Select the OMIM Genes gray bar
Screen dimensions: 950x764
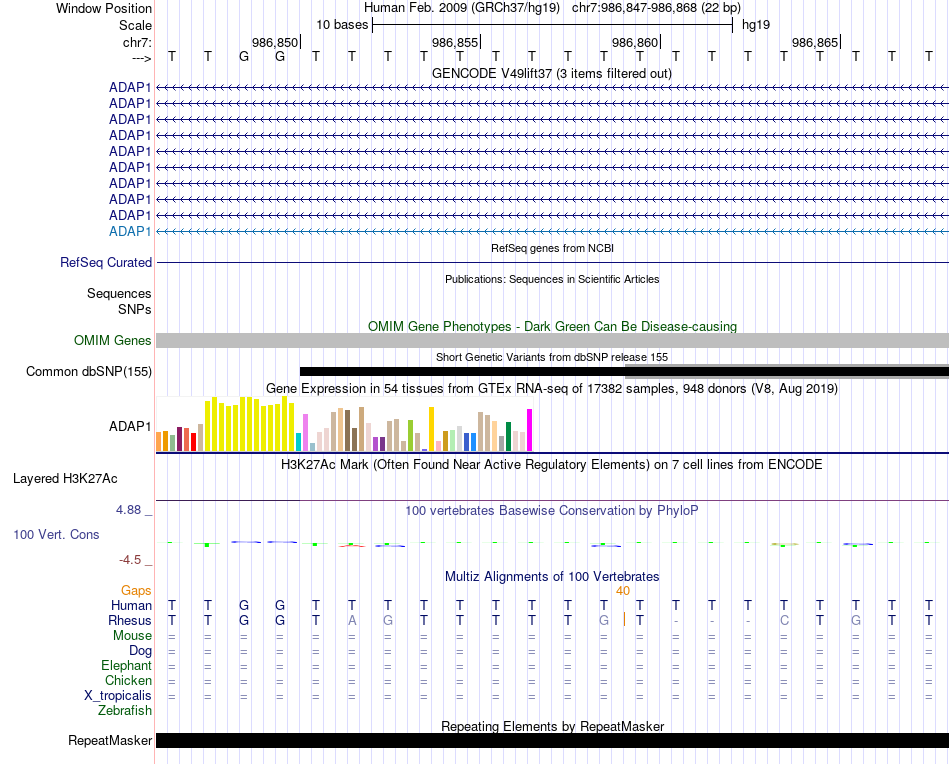tap(552, 340)
